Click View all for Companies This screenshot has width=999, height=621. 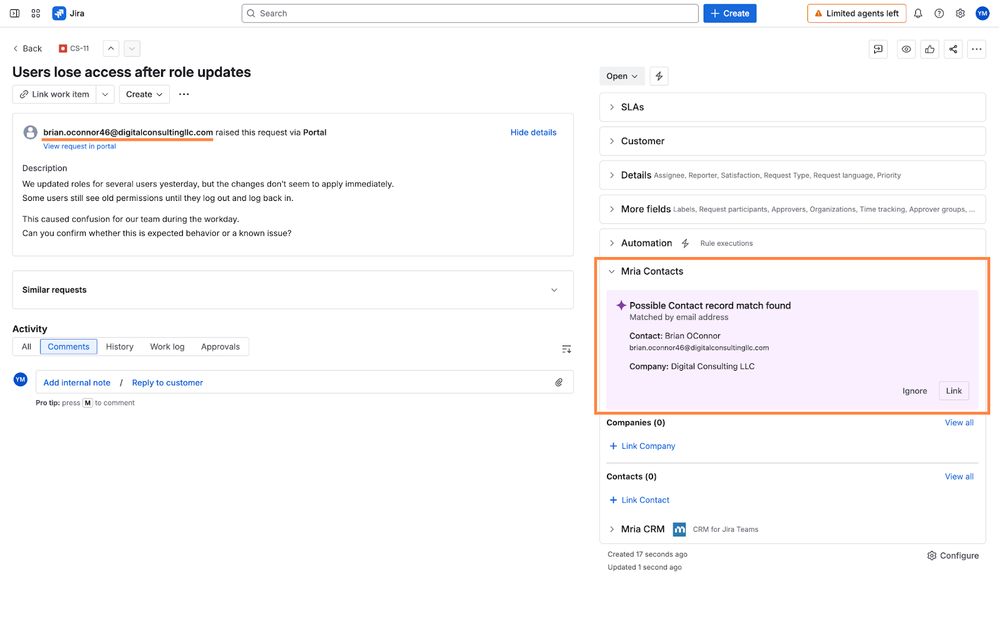click(959, 423)
